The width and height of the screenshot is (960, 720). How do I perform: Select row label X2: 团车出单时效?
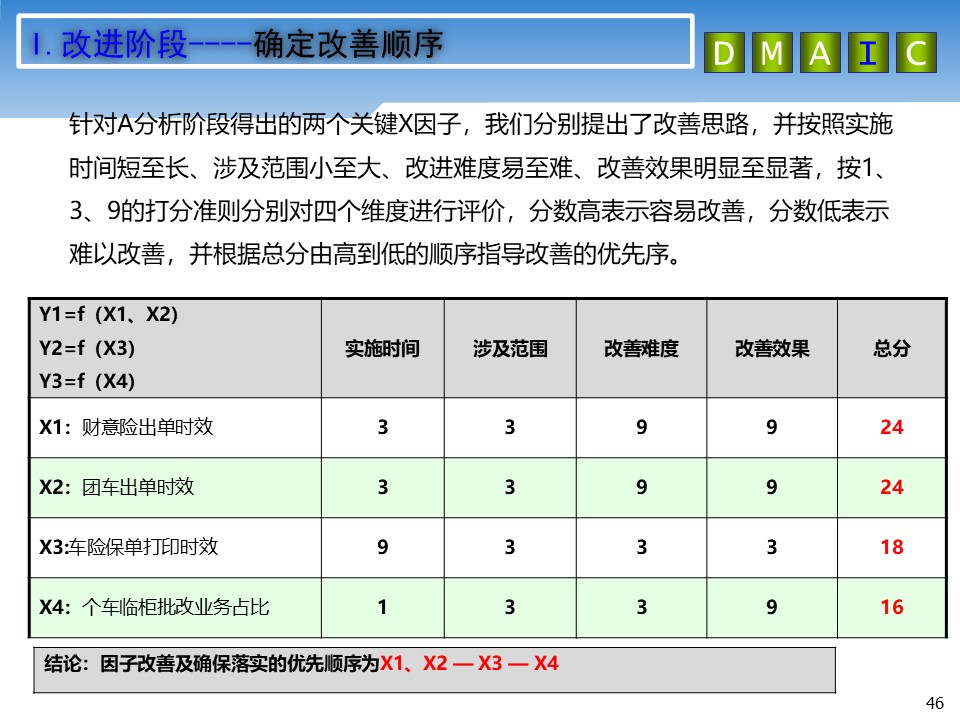pyautogui.click(x=117, y=487)
